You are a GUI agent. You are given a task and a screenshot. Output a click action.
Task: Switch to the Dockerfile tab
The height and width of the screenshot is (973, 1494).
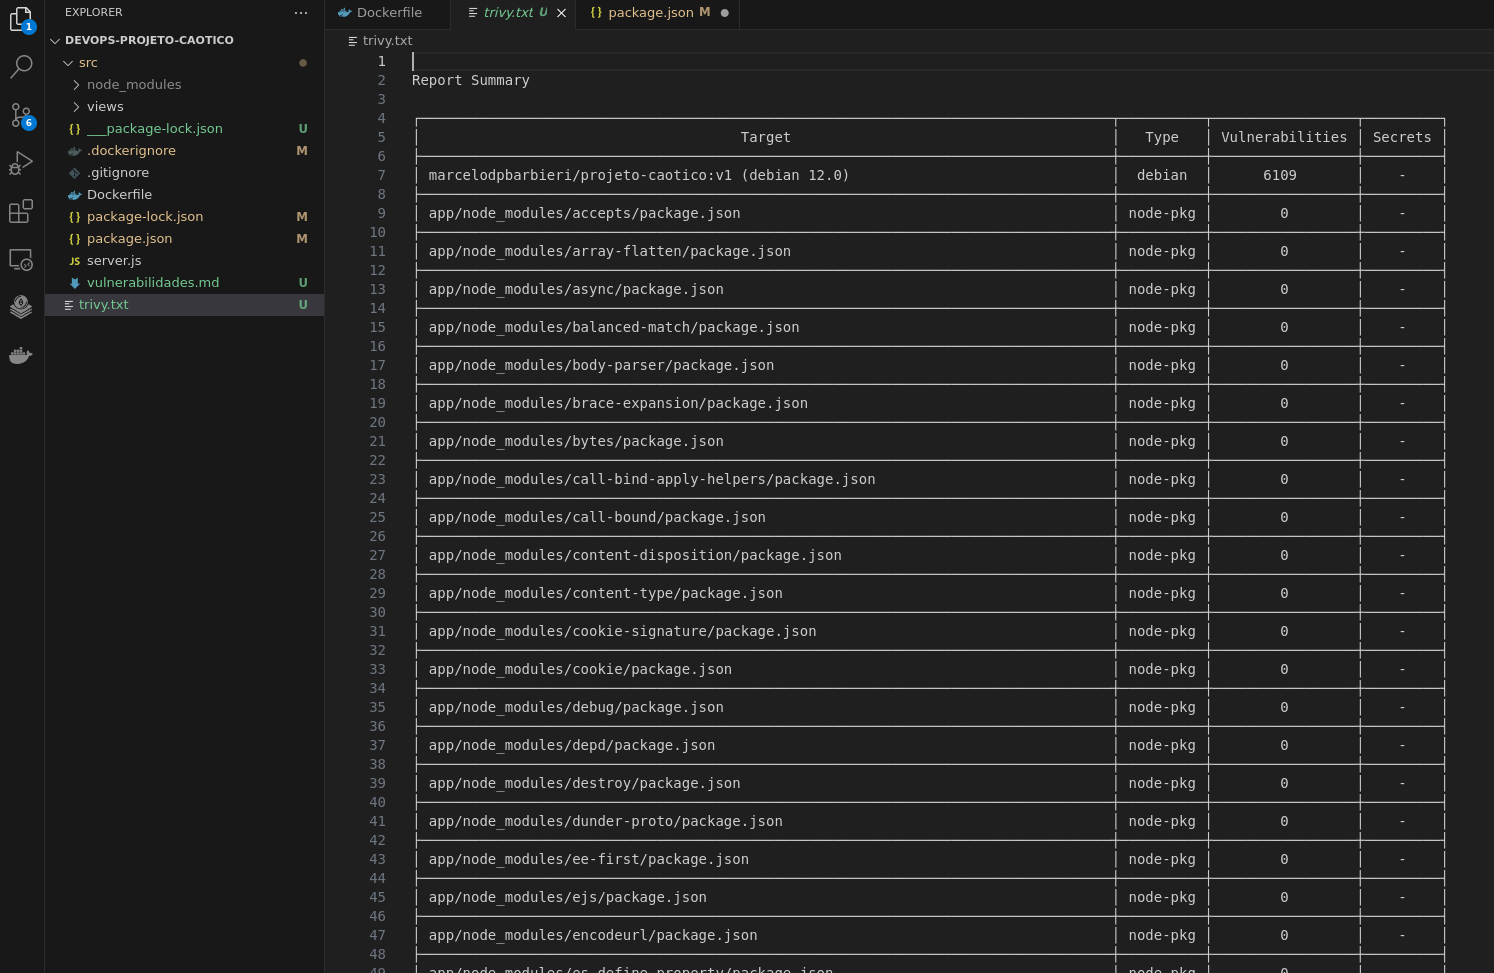point(388,13)
